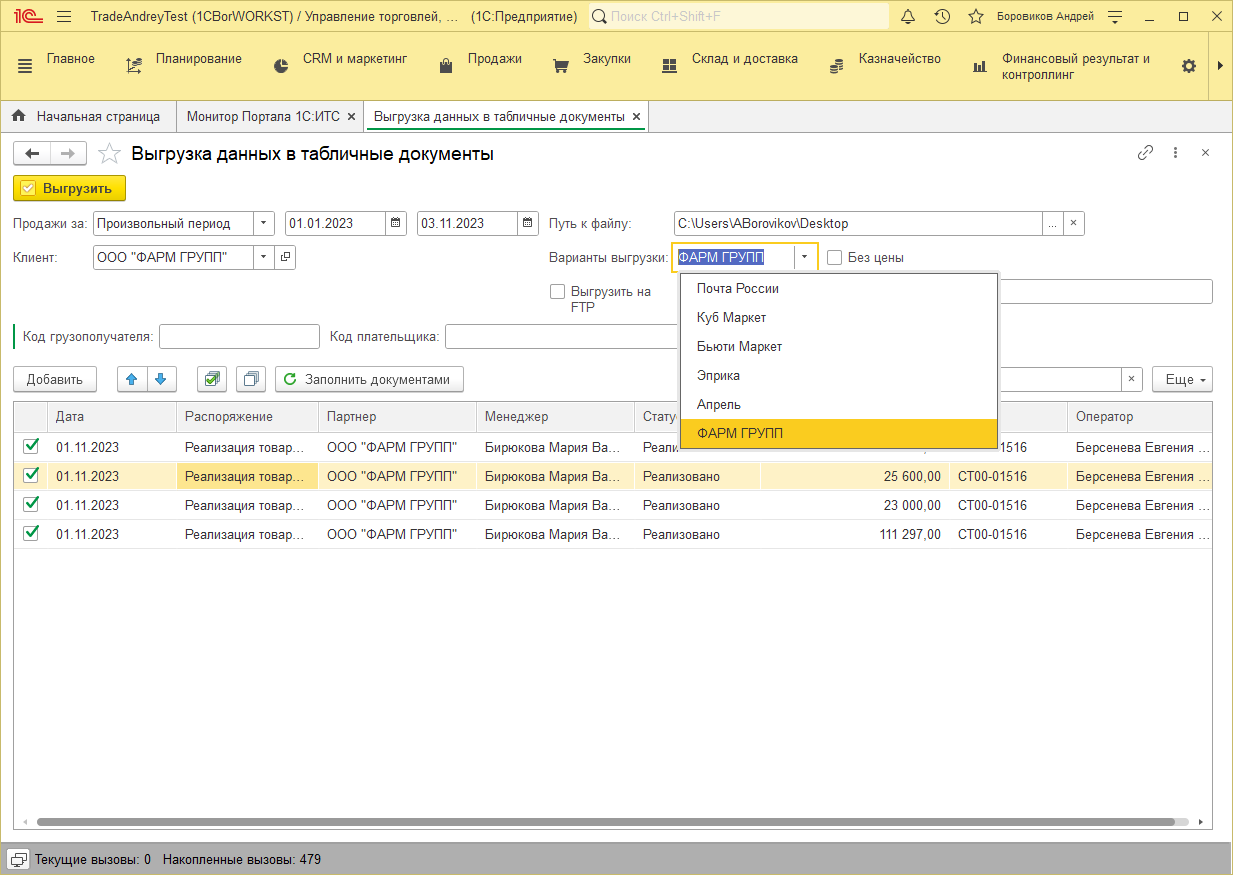Screen dimensions: 1233x875
Task: Click the uncheck all rows icon
Action: (x=250, y=380)
